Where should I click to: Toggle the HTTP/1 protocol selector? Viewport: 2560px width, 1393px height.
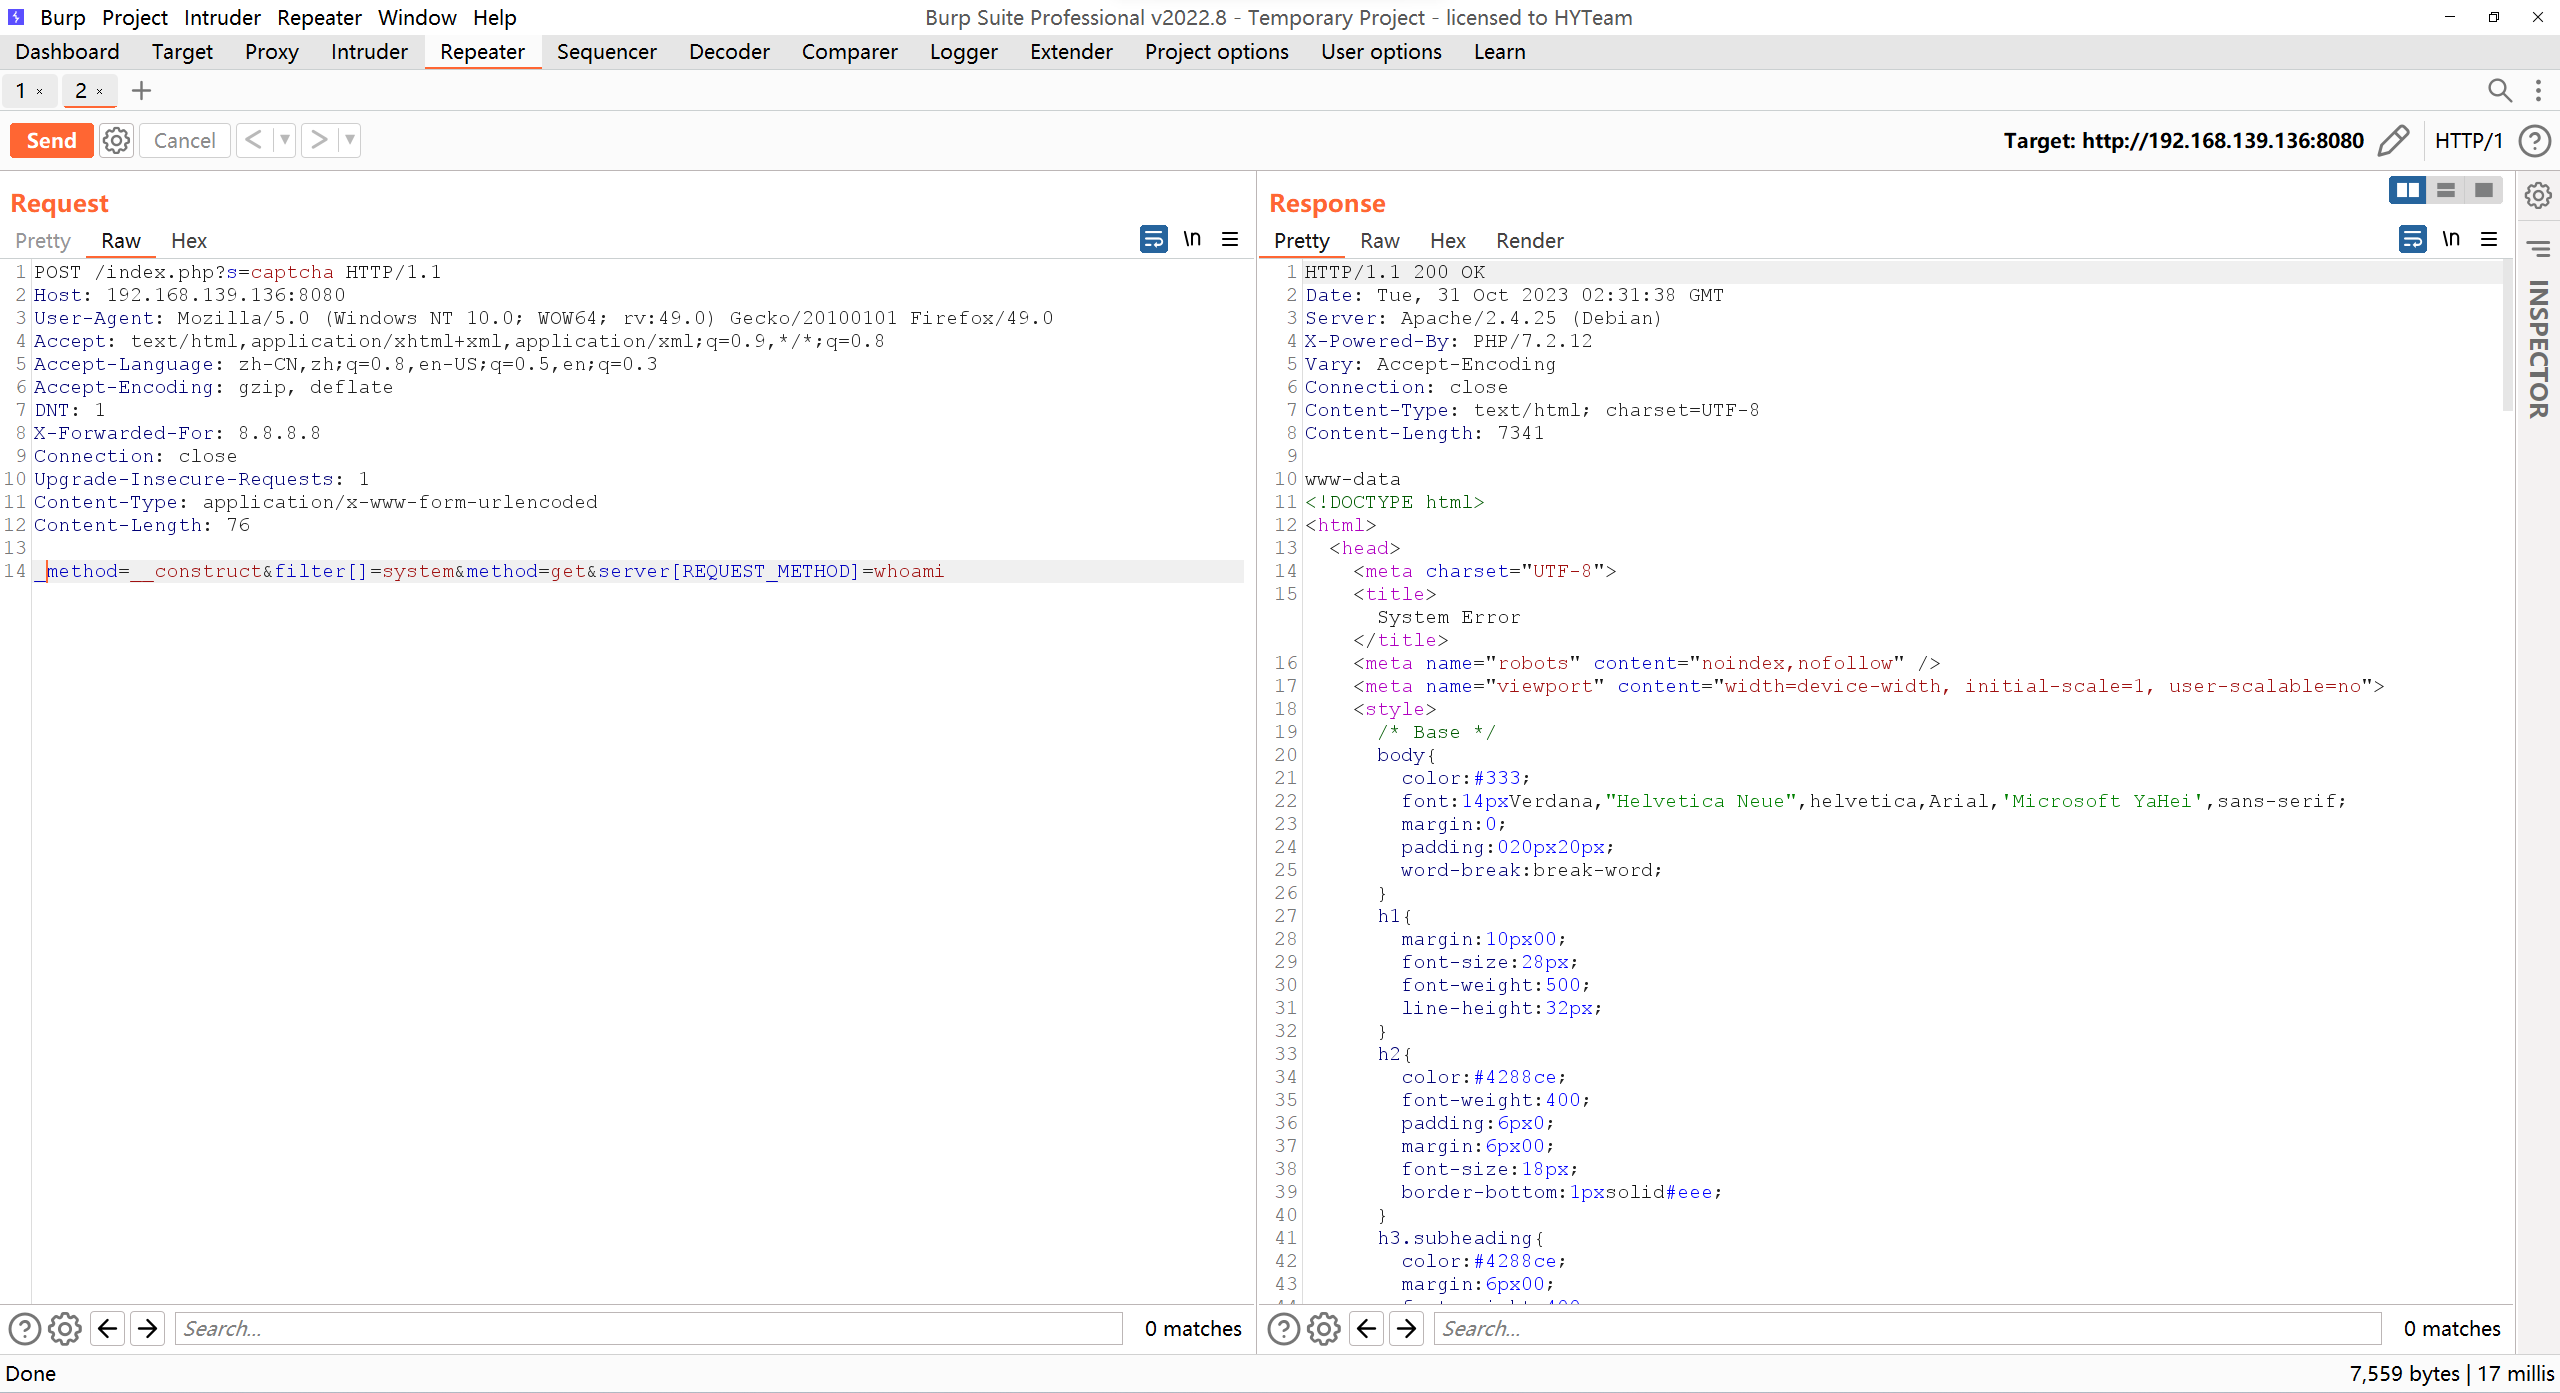[x=2468, y=141]
